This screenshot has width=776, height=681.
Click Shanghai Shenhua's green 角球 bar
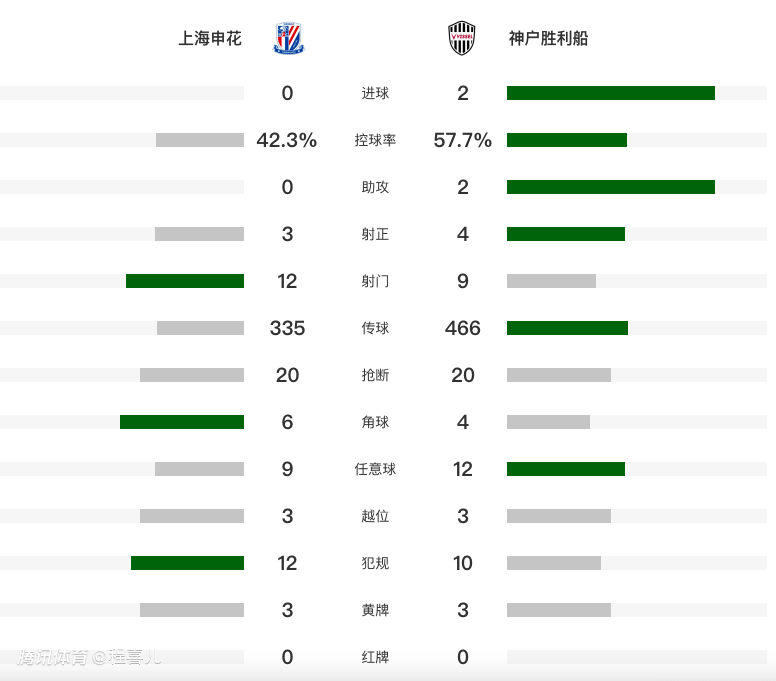(x=182, y=422)
